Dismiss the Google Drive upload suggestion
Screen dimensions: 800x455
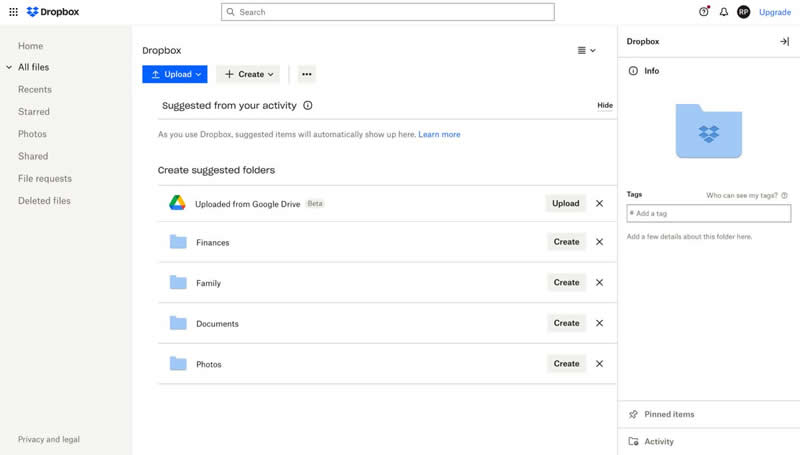pyautogui.click(x=599, y=203)
